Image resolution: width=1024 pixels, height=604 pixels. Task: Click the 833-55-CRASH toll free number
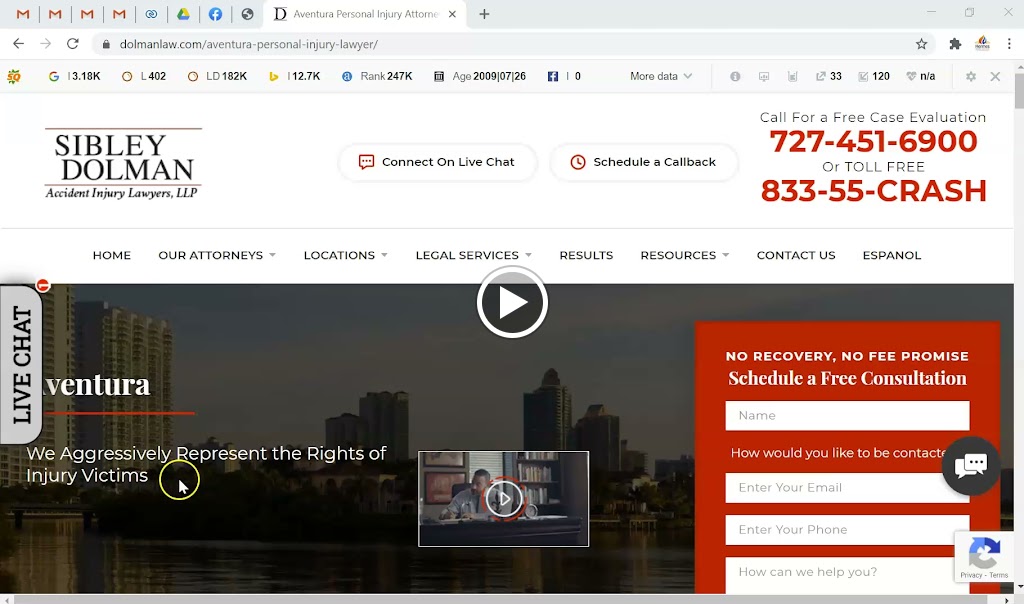(873, 191)
